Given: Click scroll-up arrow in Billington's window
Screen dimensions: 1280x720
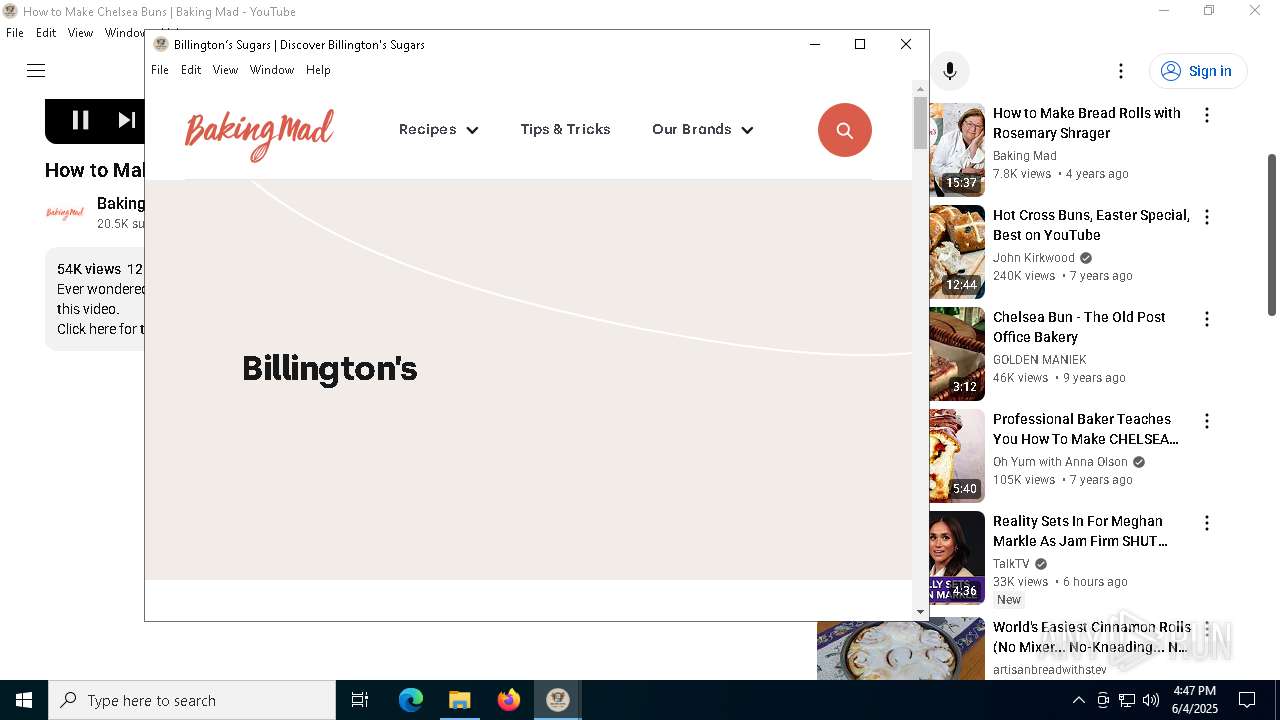Looking at the screenshot, I should [x=921, y=89].
